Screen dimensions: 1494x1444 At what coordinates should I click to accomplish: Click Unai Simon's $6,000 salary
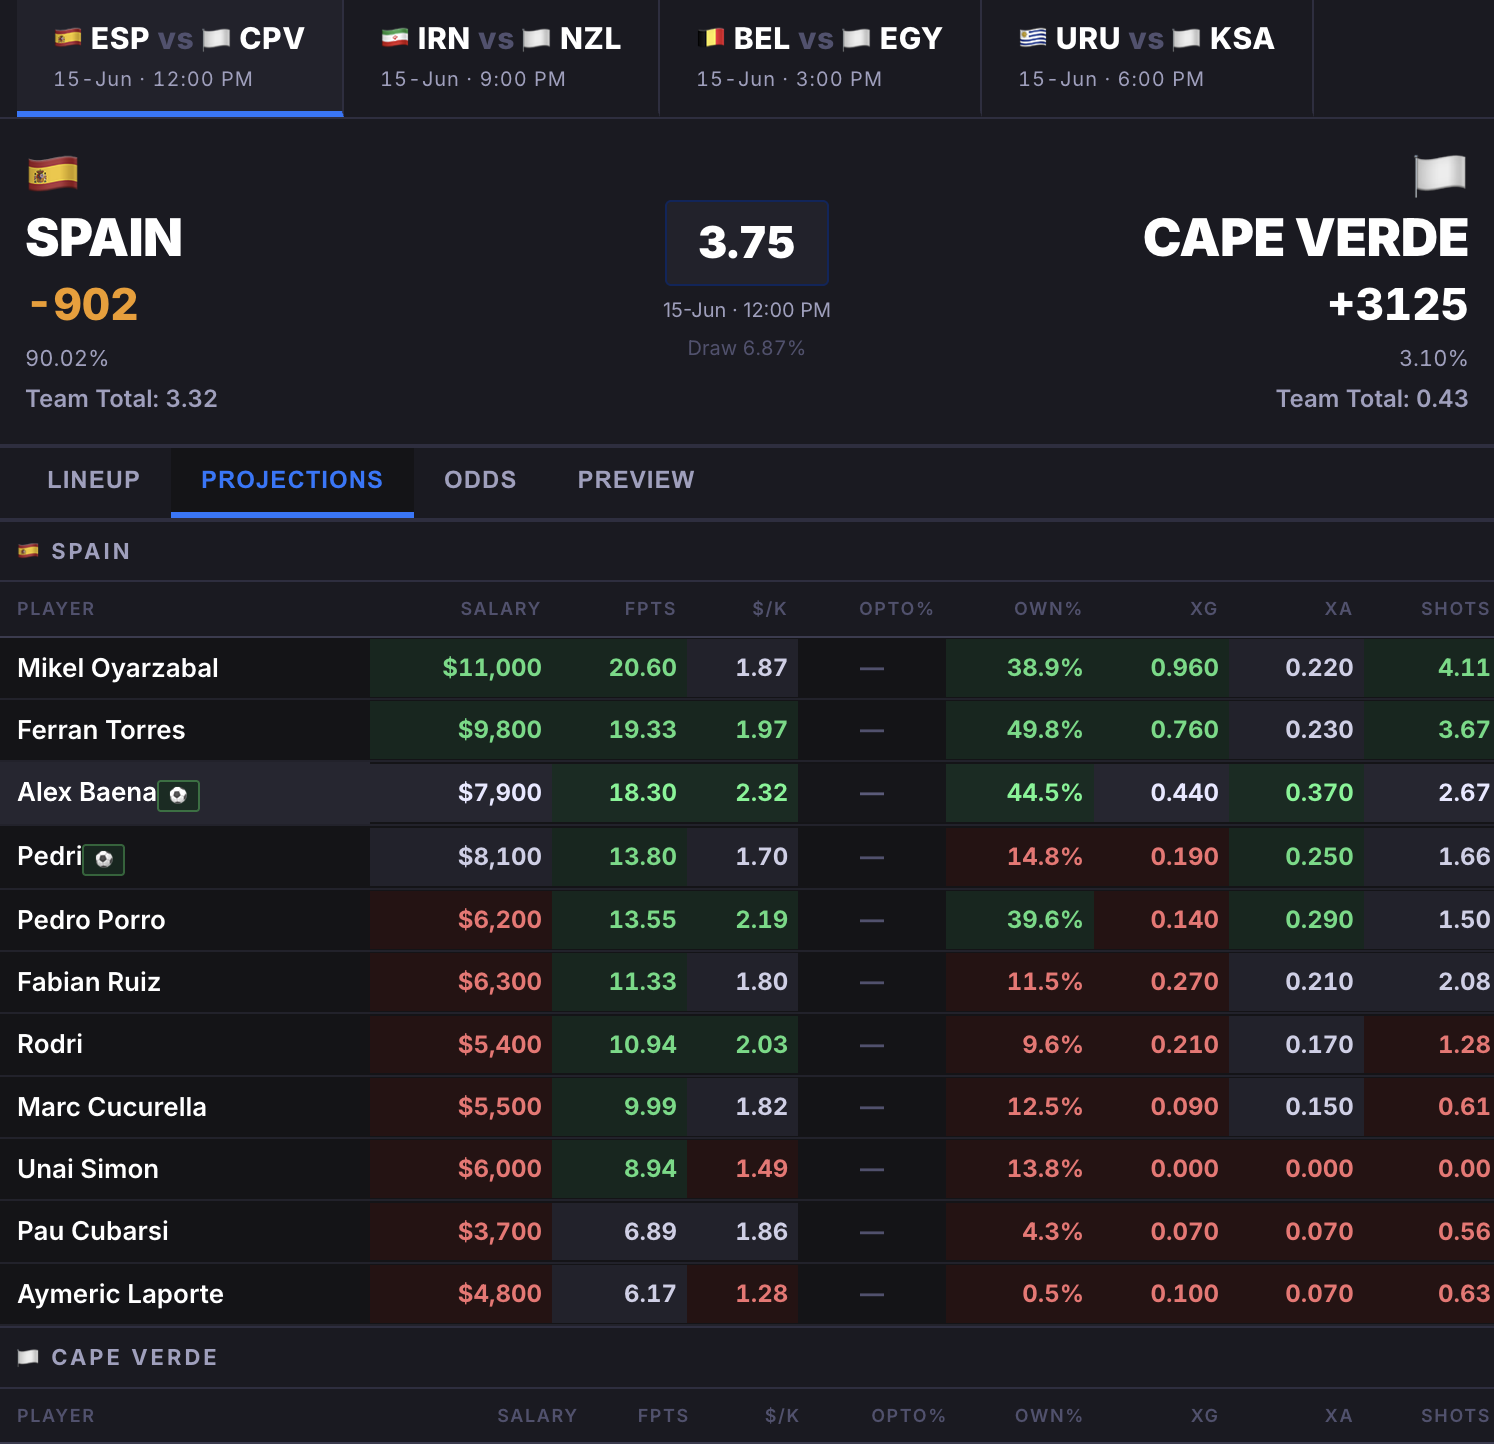[499, 1169]
